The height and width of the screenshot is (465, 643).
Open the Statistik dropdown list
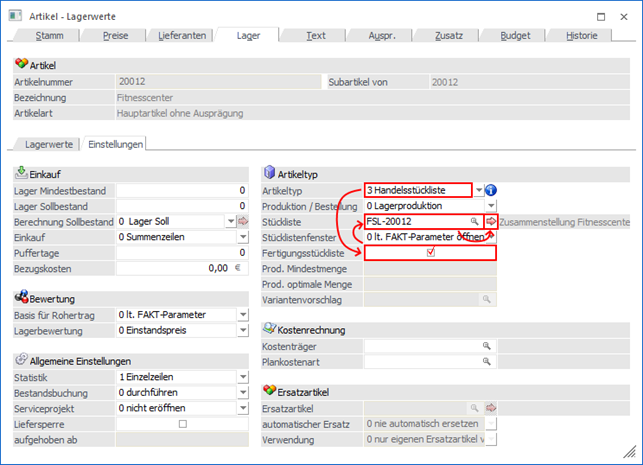pyautogui.click(x=242, y=377)
